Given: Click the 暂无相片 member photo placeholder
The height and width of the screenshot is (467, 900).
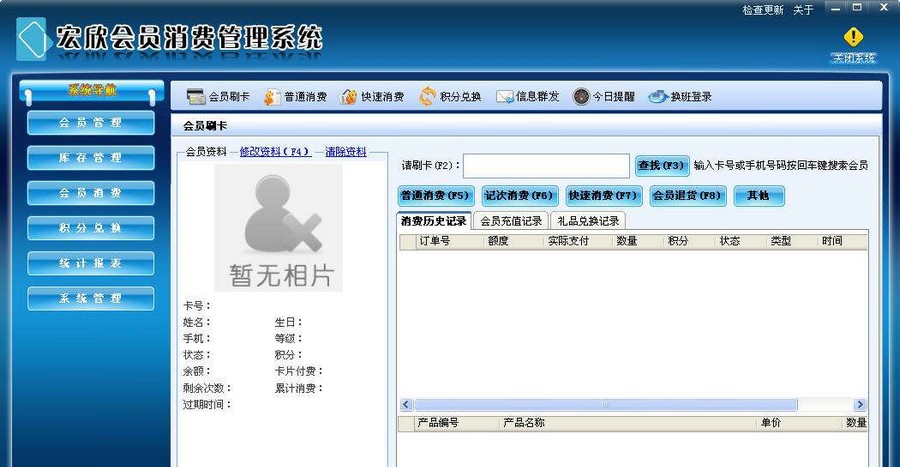Looking at the screenshot, I should point(278,228).
